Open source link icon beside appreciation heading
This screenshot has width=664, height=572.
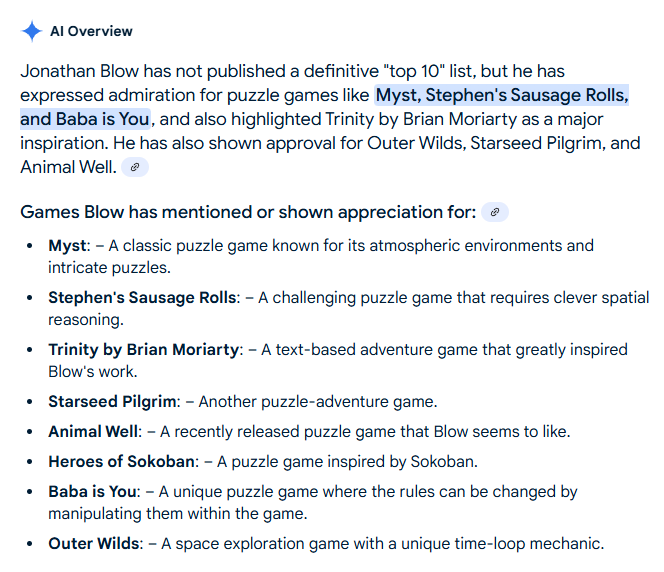point(494,212)
